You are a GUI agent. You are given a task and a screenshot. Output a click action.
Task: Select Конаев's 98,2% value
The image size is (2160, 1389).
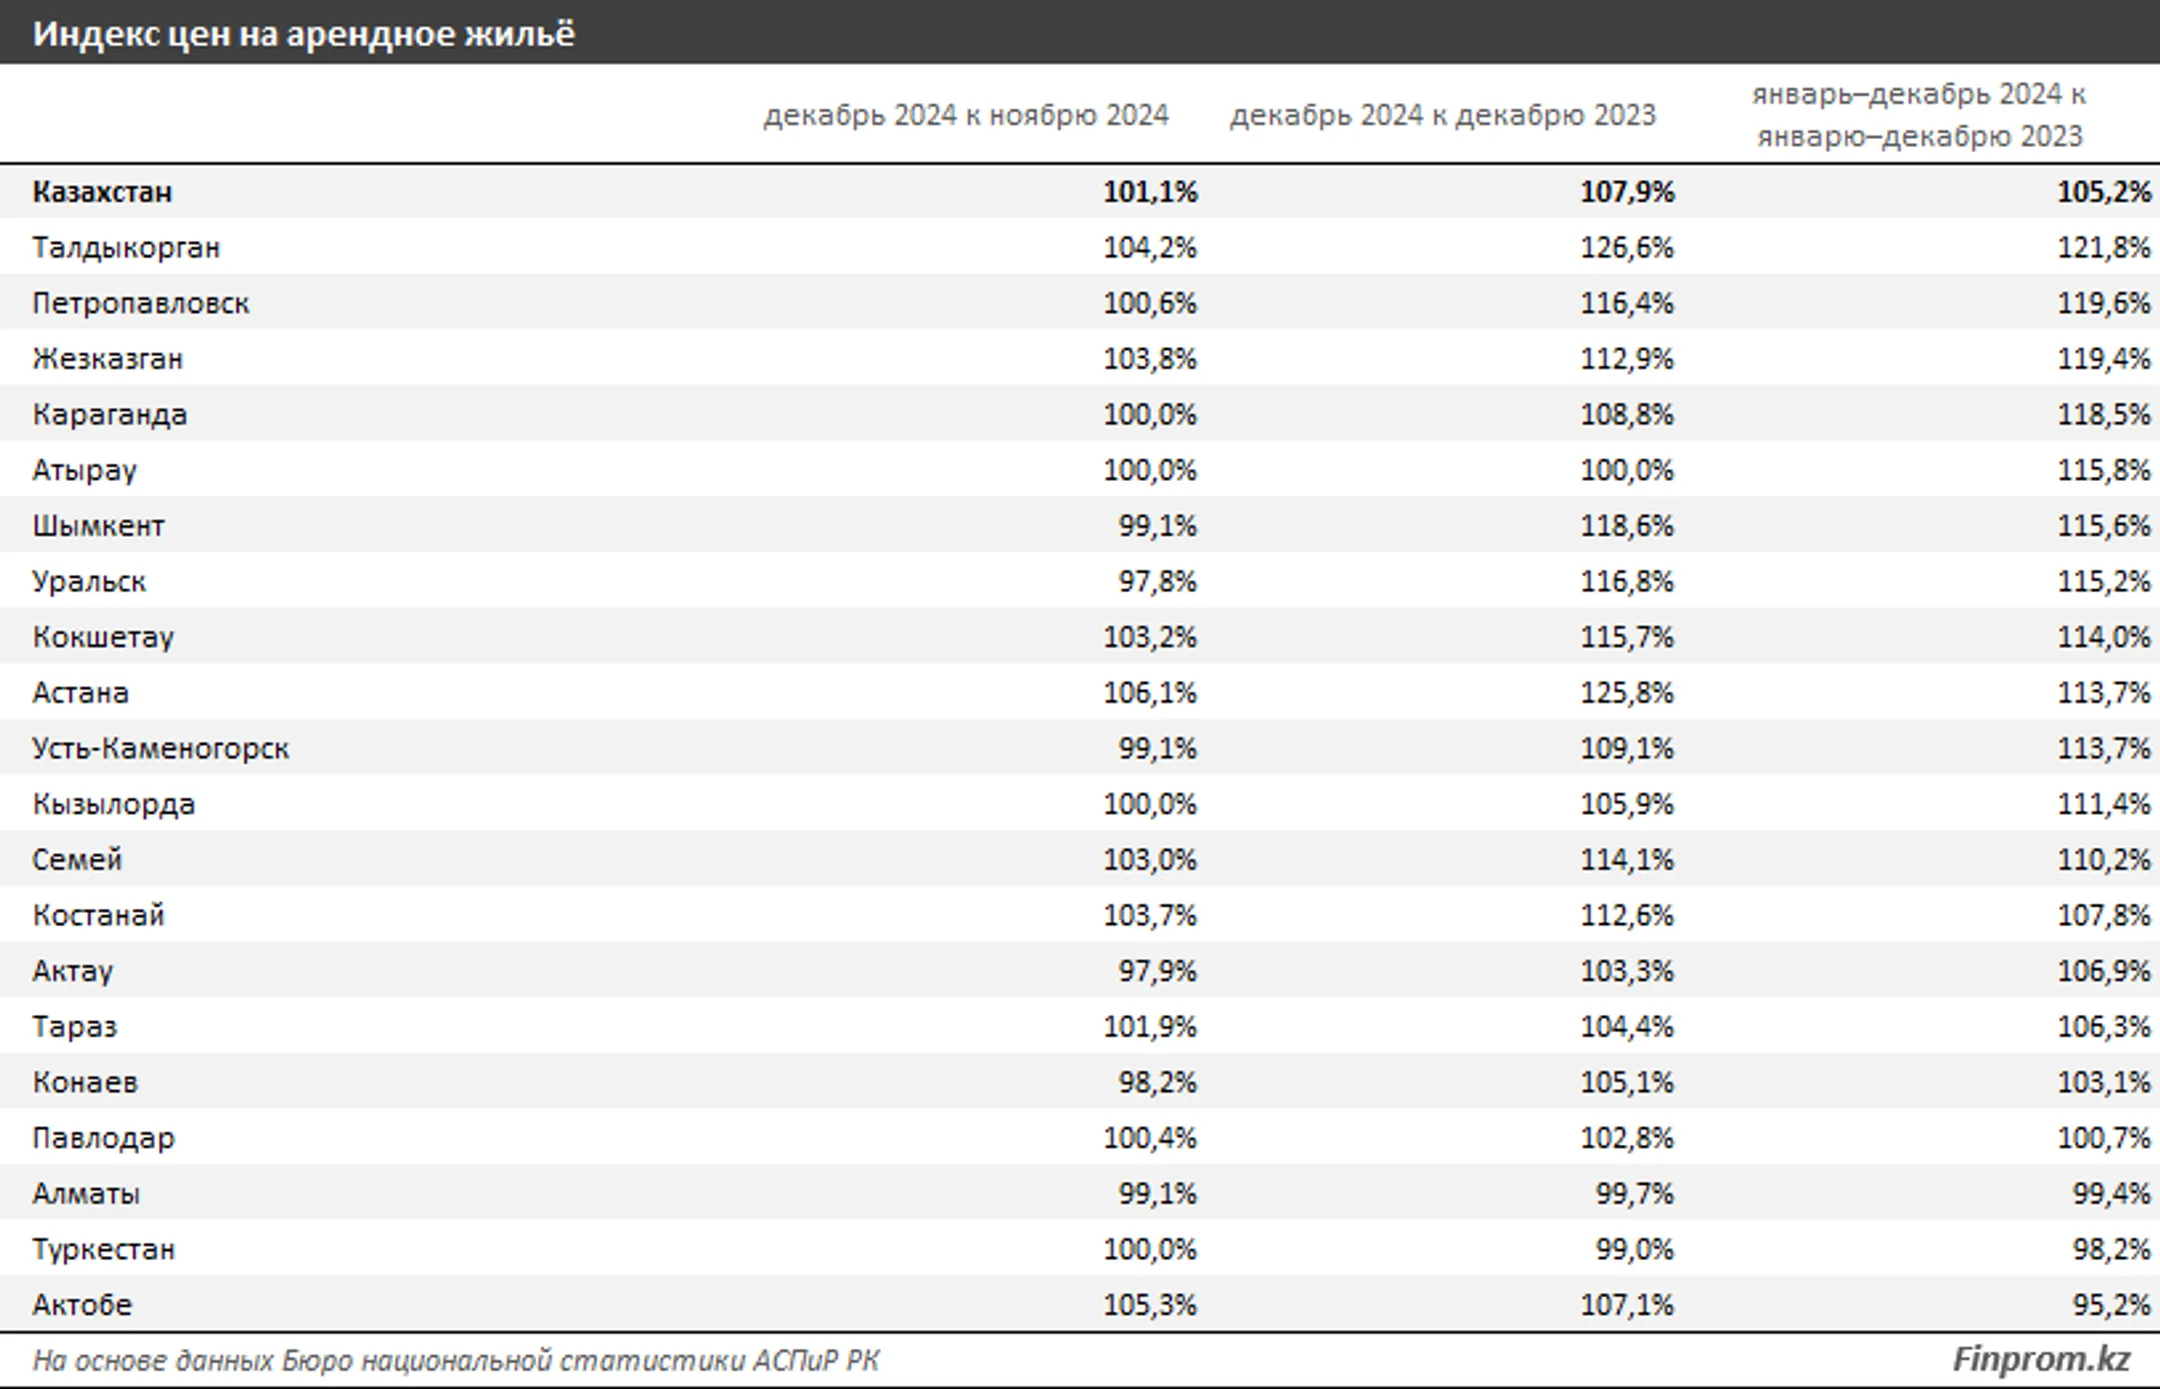click(1157, 1083)
